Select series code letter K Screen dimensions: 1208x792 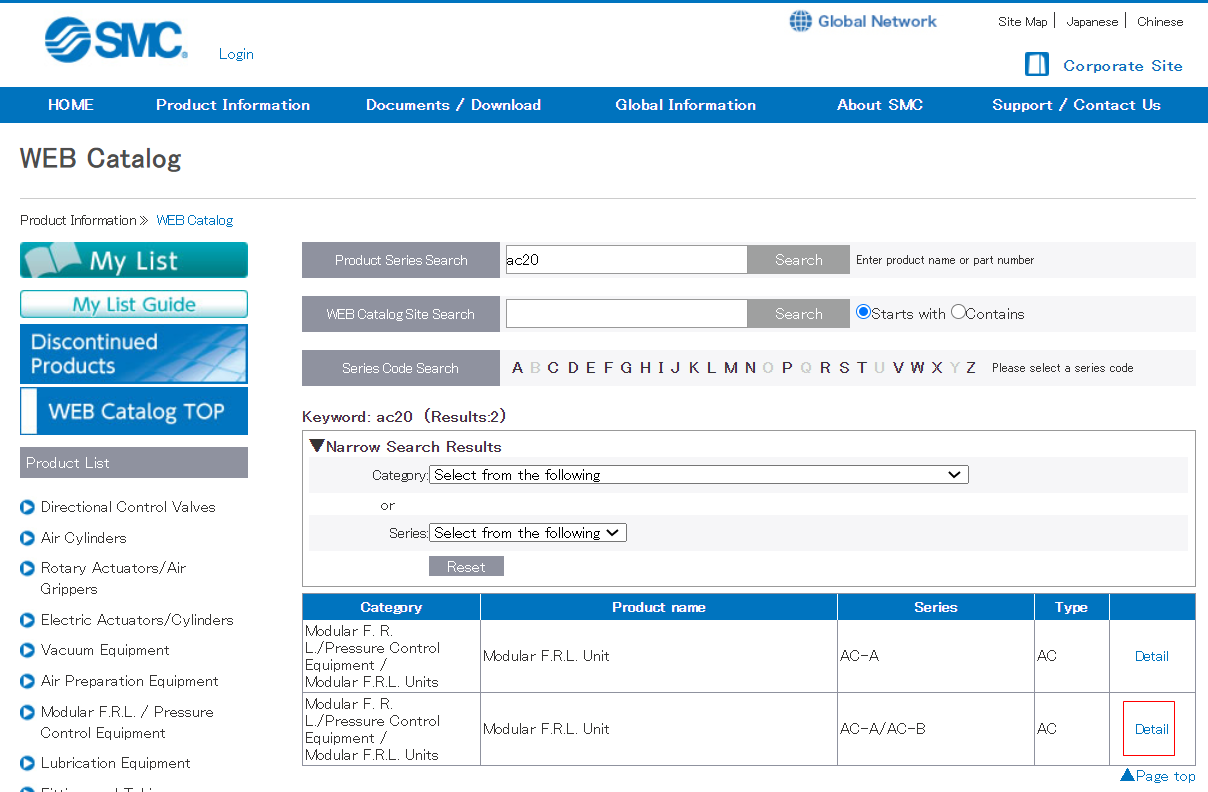point(694,368)
